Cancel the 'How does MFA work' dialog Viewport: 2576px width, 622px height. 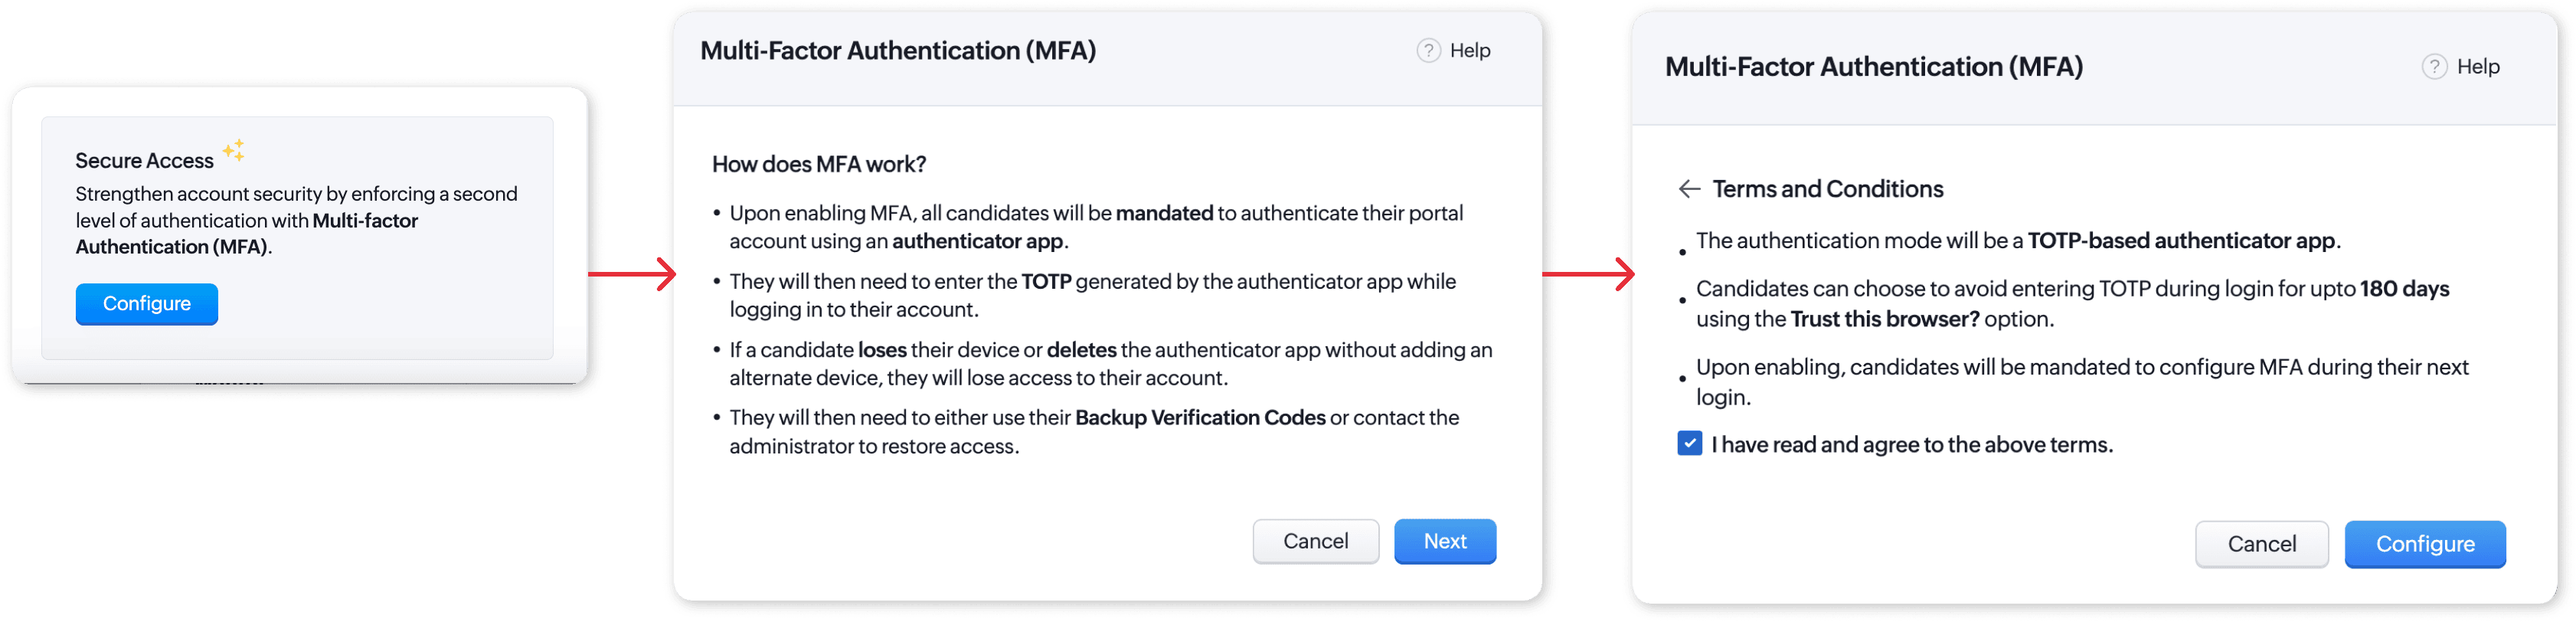pyautogui.click(x=1315, y=541)
